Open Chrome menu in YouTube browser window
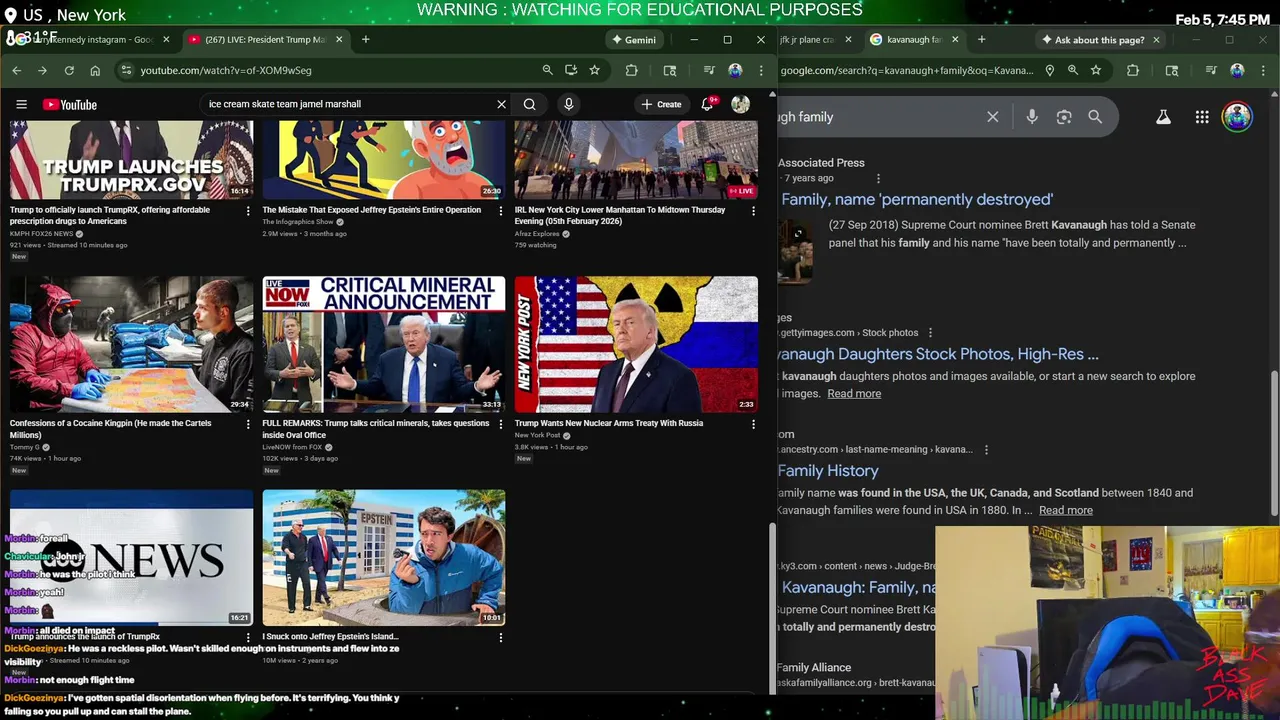 (x=761, y=70)
